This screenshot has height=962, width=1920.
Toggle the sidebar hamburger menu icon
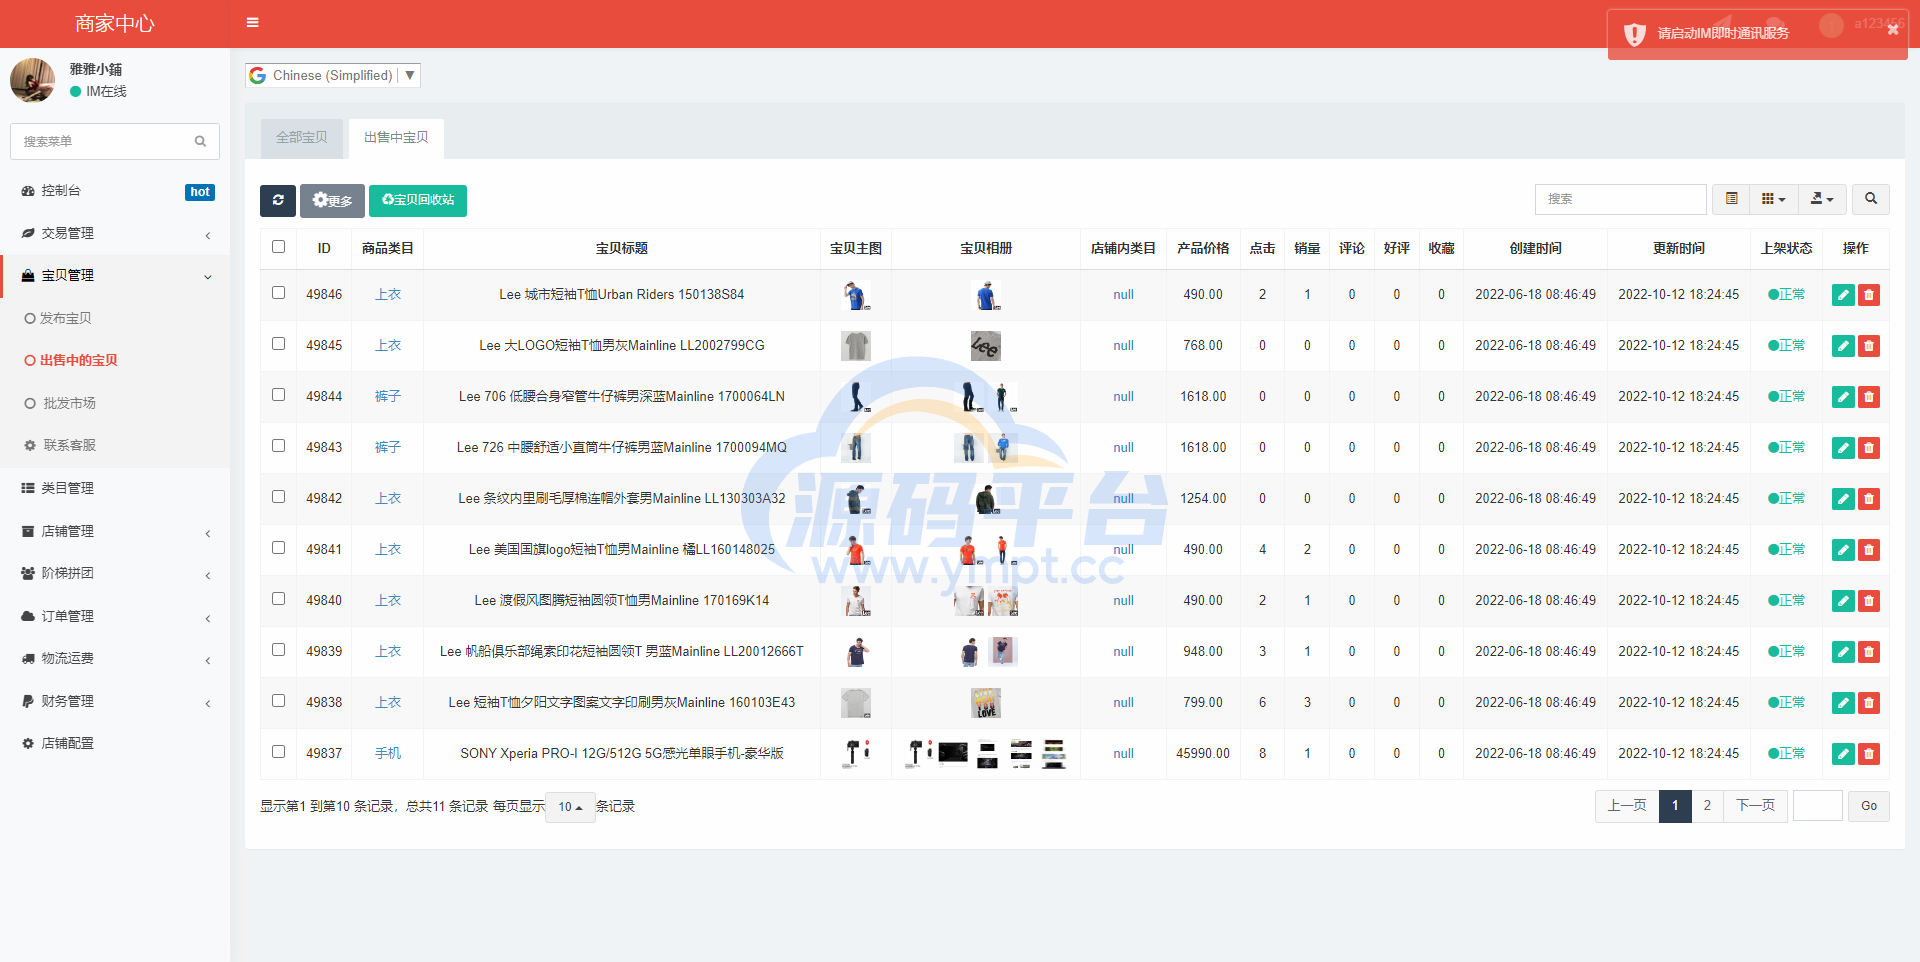click(x=252, y=22)
